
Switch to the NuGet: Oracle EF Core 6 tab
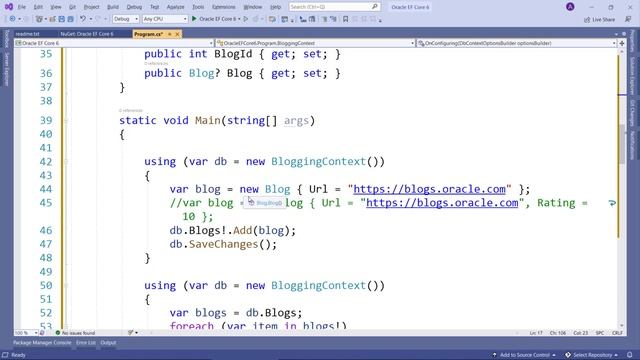tap(87, 34)
